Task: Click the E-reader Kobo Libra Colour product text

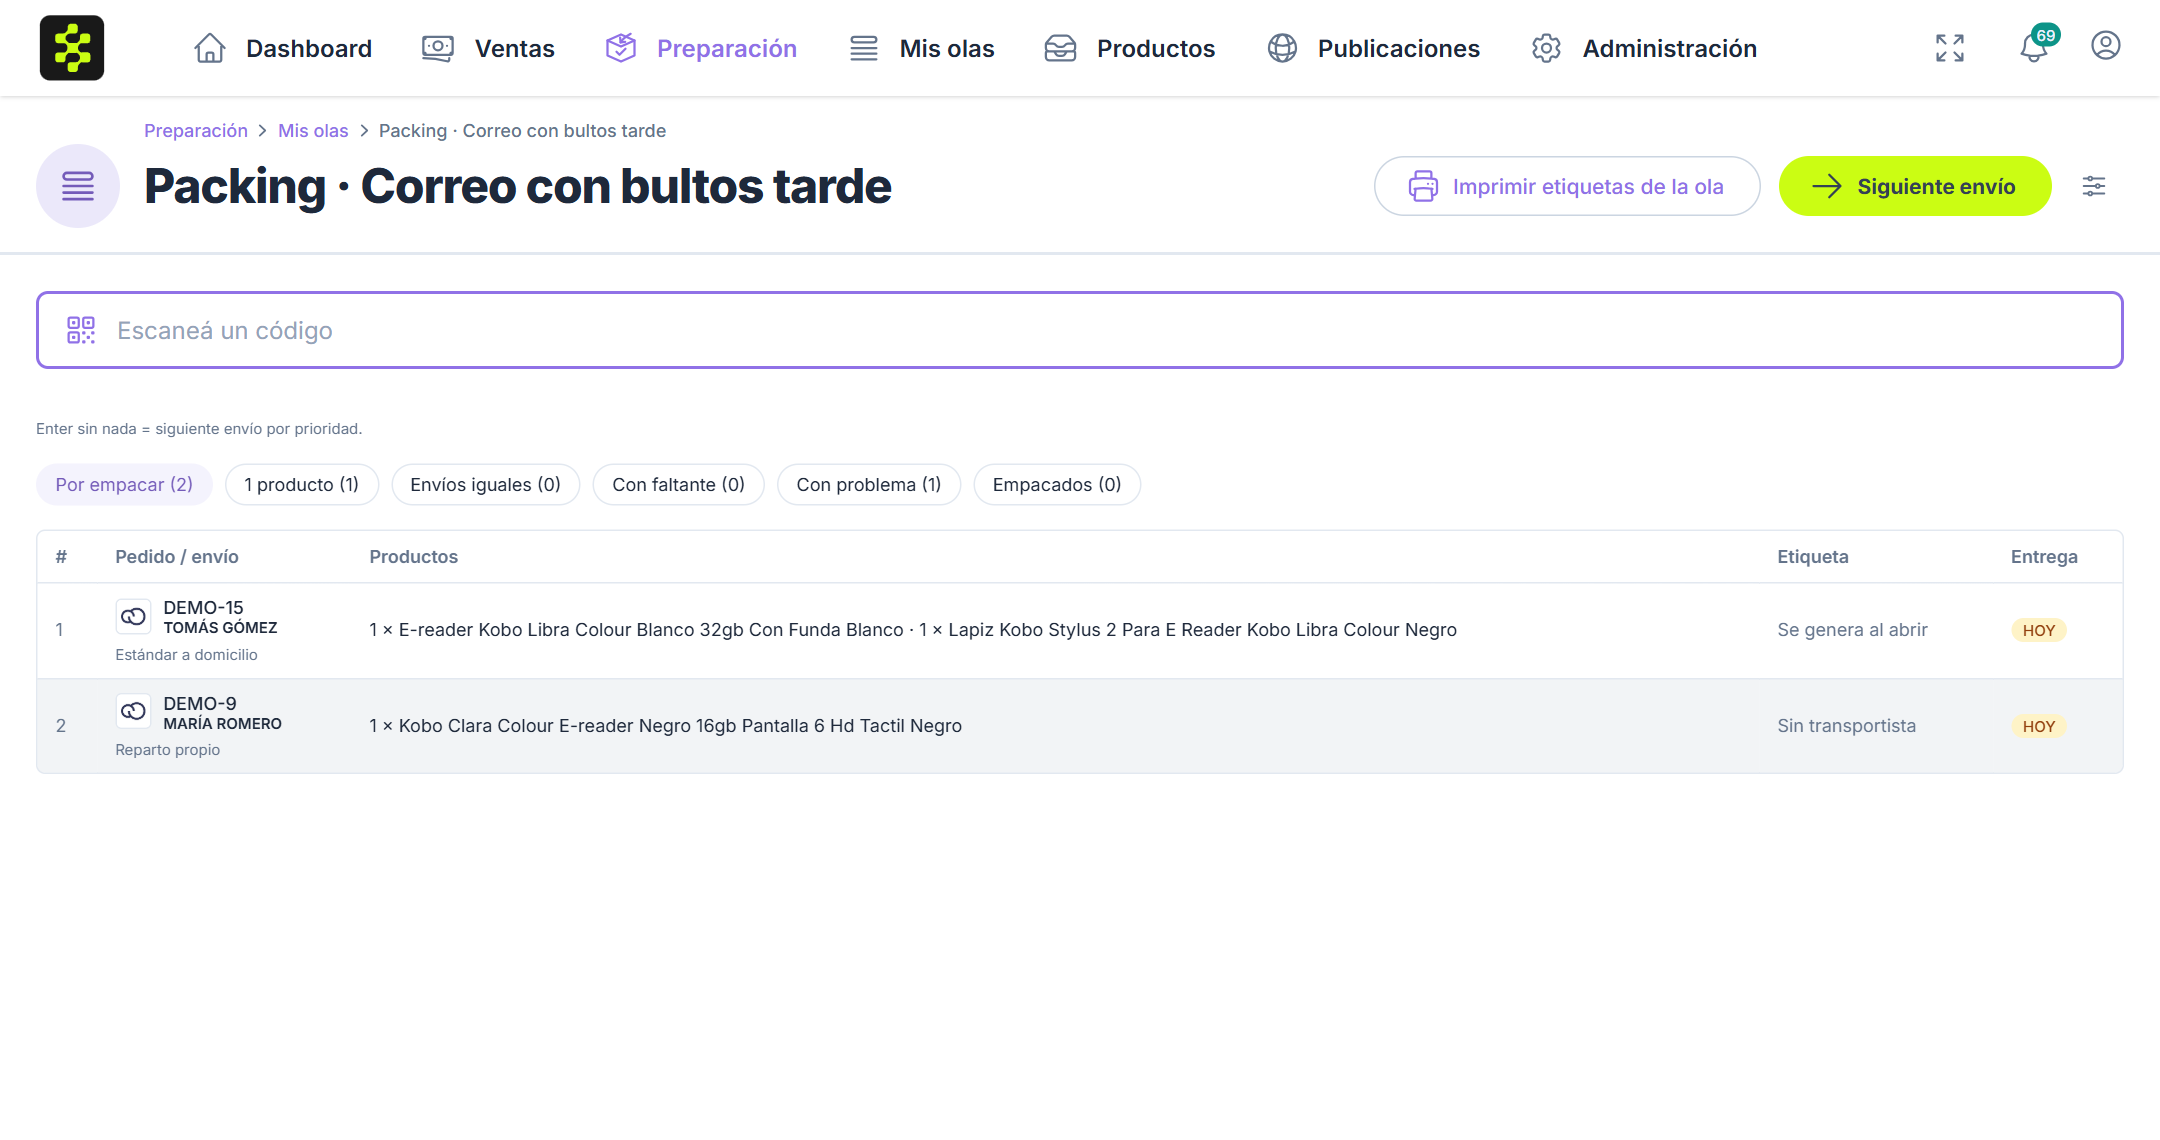Action: pyautogui.click(x=637, y=630)
